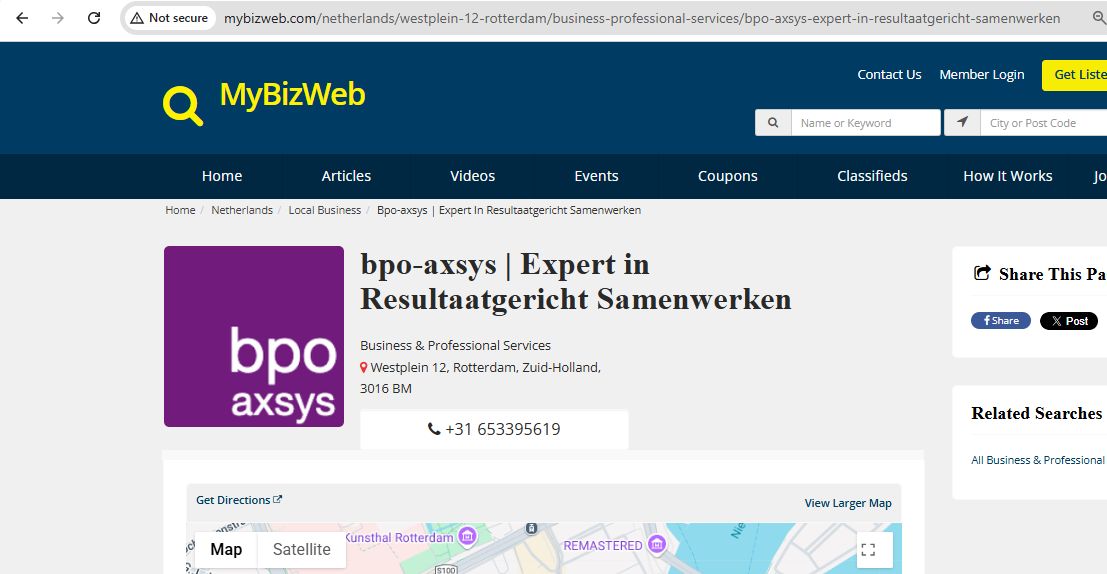The height and width of the screenshot is (574, 1107).
Task: Call +31 653395619 phone button
Action: pyautogui.click(x=494, y=429)
